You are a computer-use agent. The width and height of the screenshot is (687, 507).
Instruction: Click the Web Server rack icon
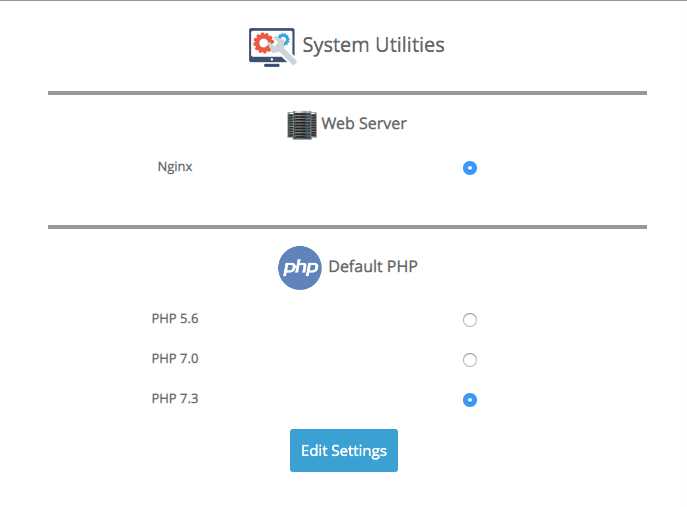click(x=299, y=124)
